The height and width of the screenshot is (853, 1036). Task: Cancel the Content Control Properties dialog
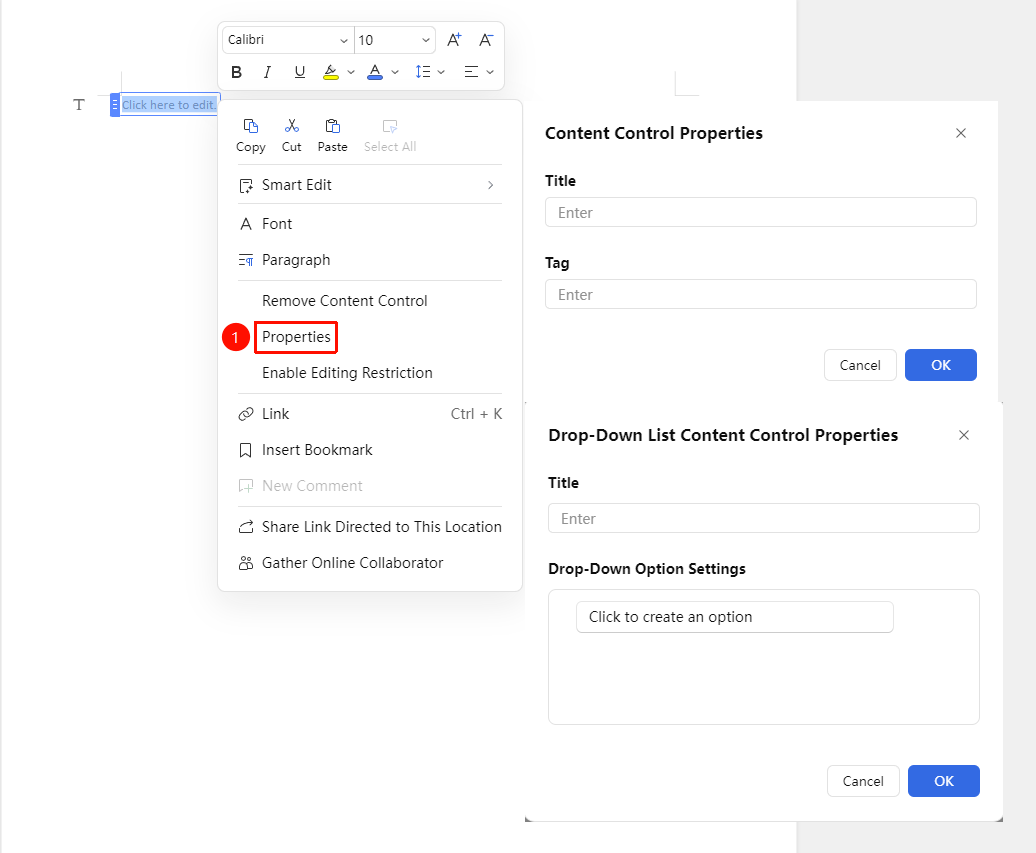pyautogui.click(x=860, y=365)
